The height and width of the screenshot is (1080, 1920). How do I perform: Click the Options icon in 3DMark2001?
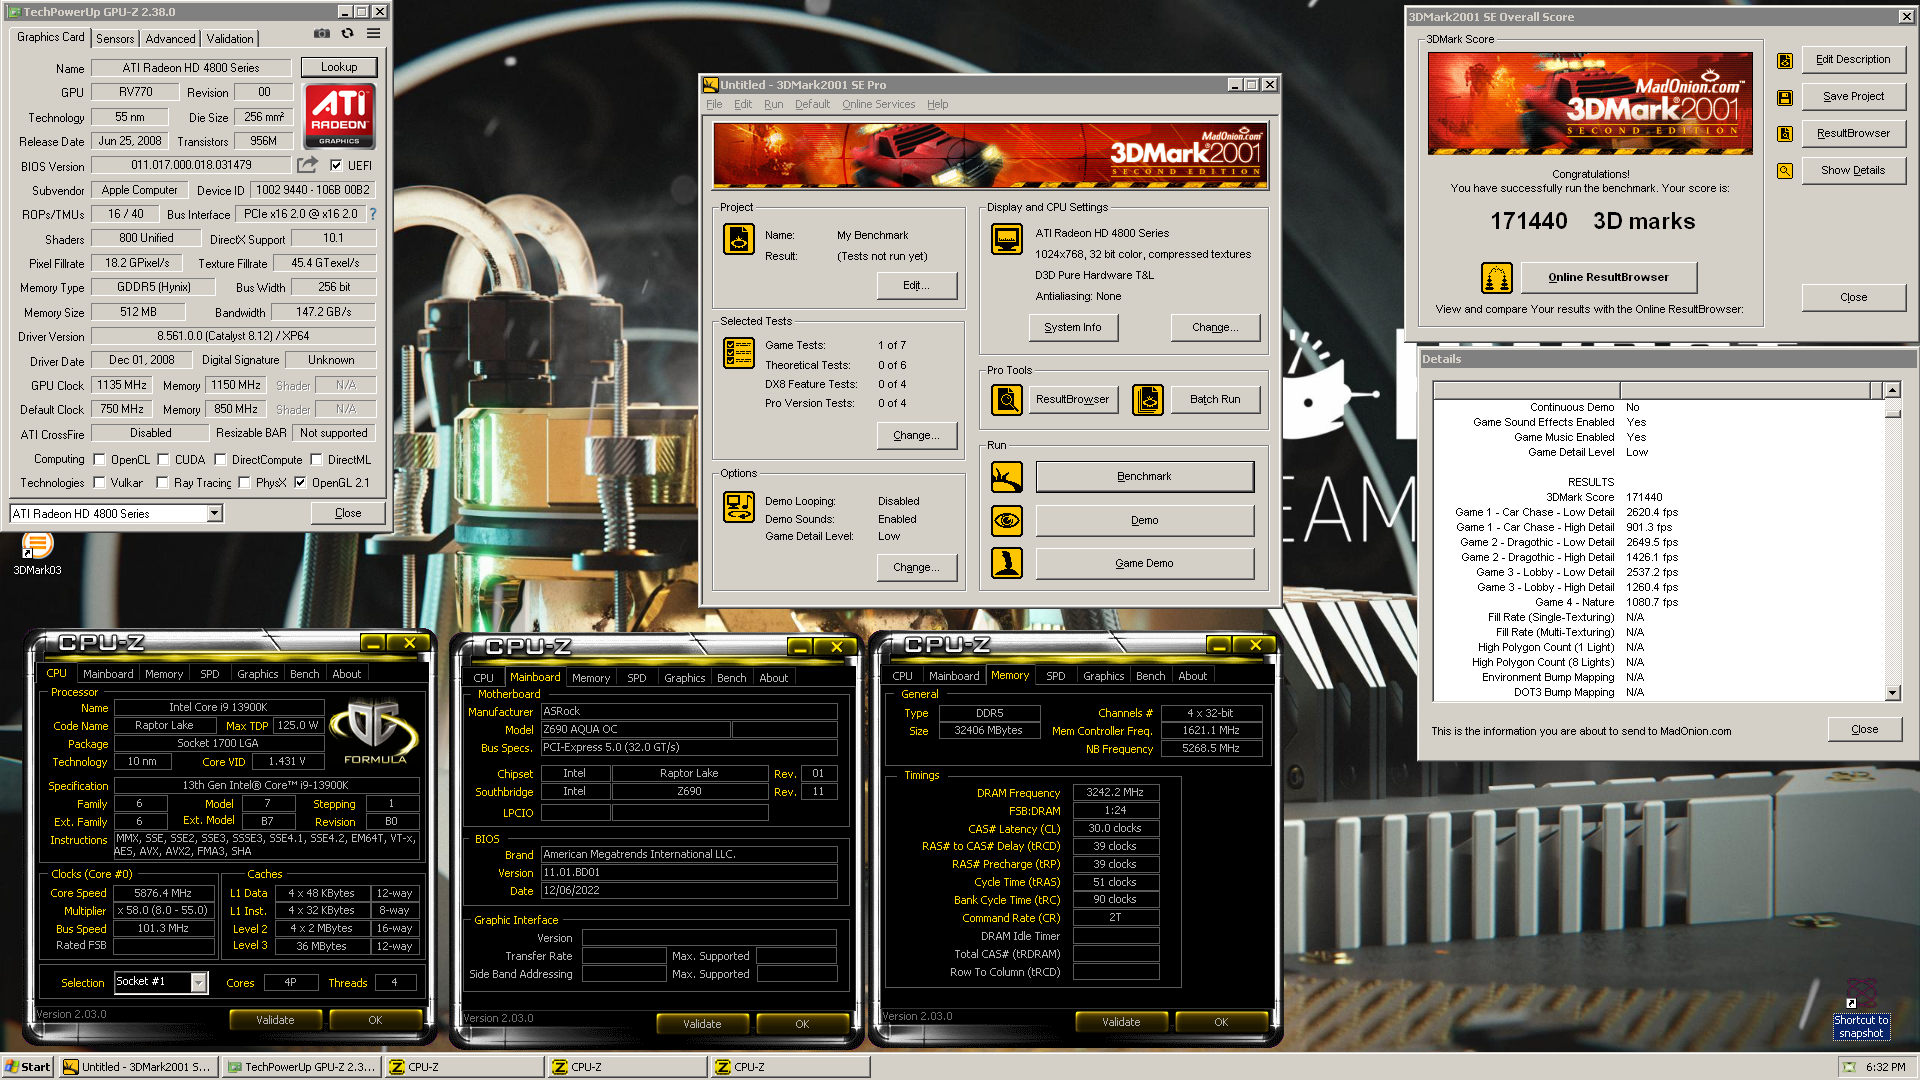coord(739,507)
